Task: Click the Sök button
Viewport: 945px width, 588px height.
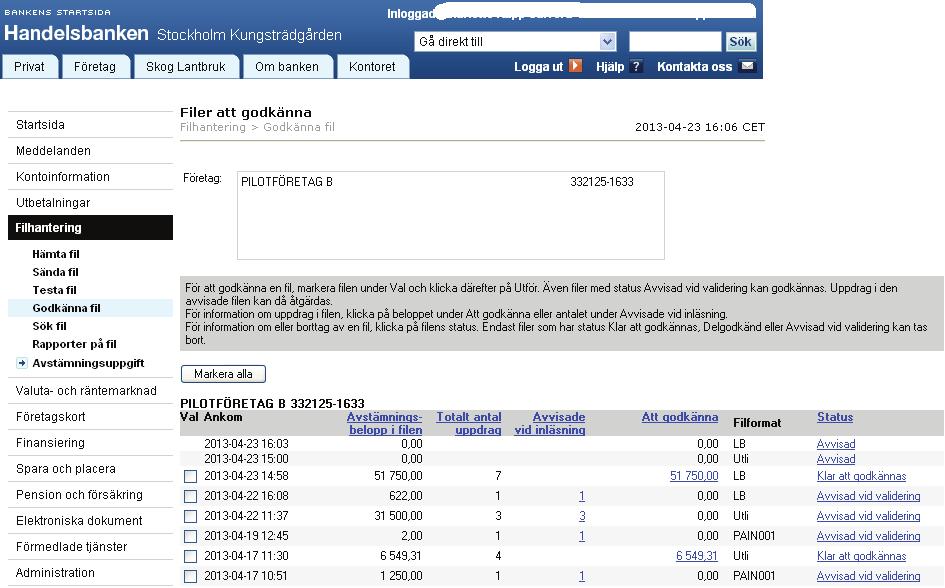Action: click(x=740, y=42)
